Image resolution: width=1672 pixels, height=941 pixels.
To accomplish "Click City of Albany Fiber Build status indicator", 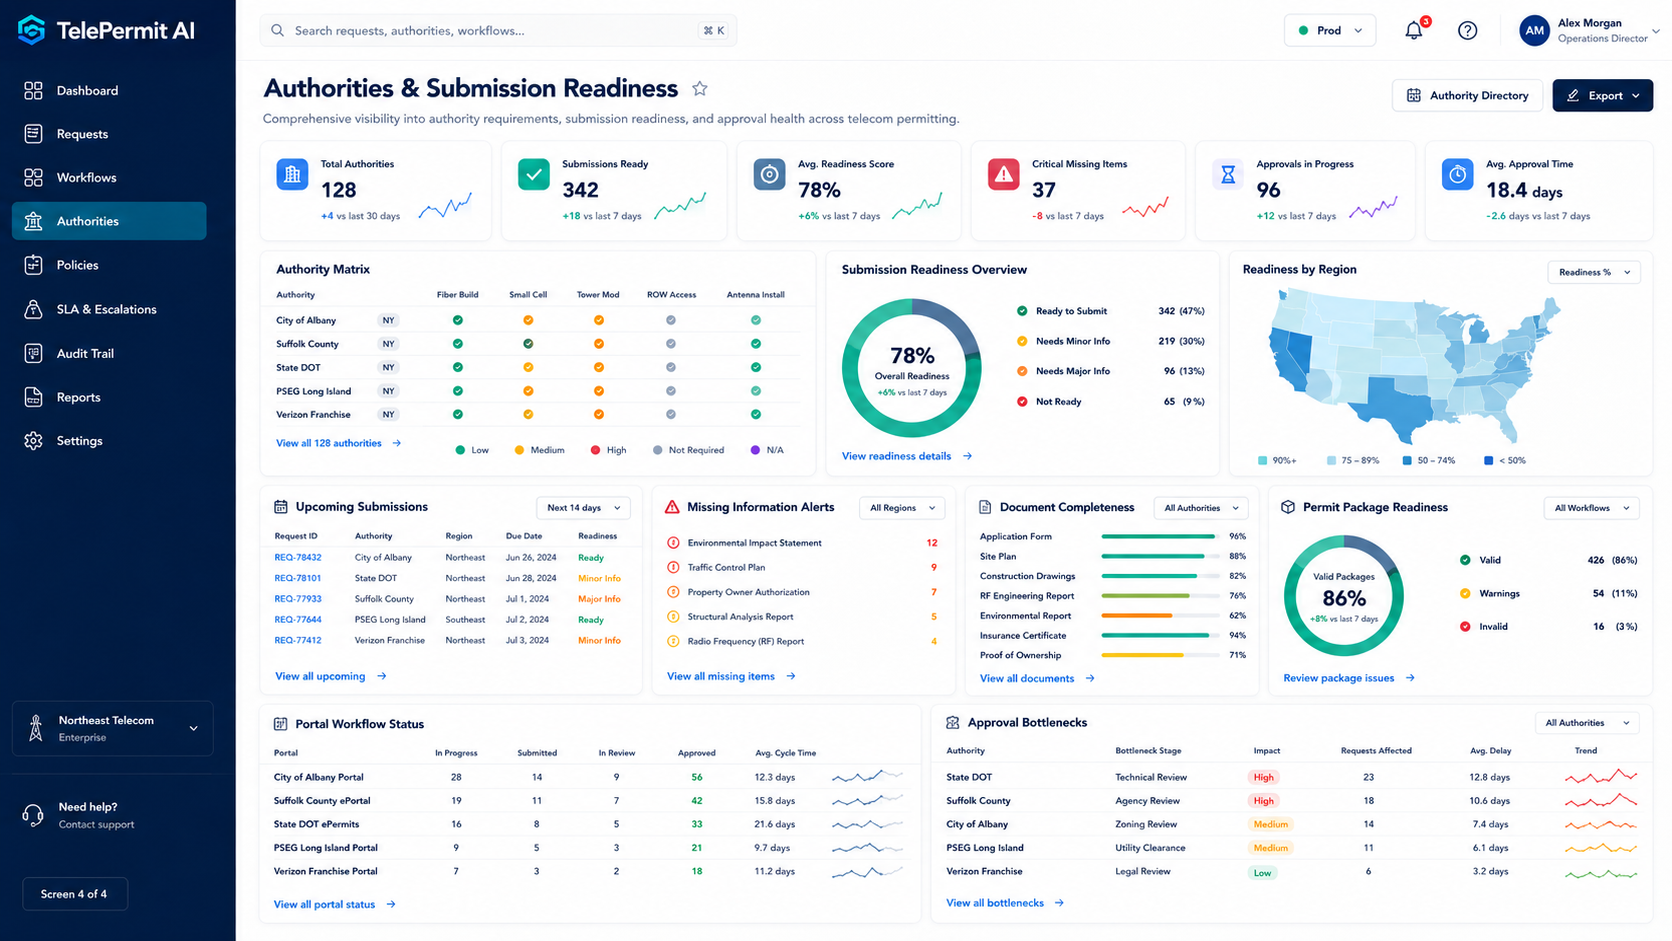I will point(457,320).
